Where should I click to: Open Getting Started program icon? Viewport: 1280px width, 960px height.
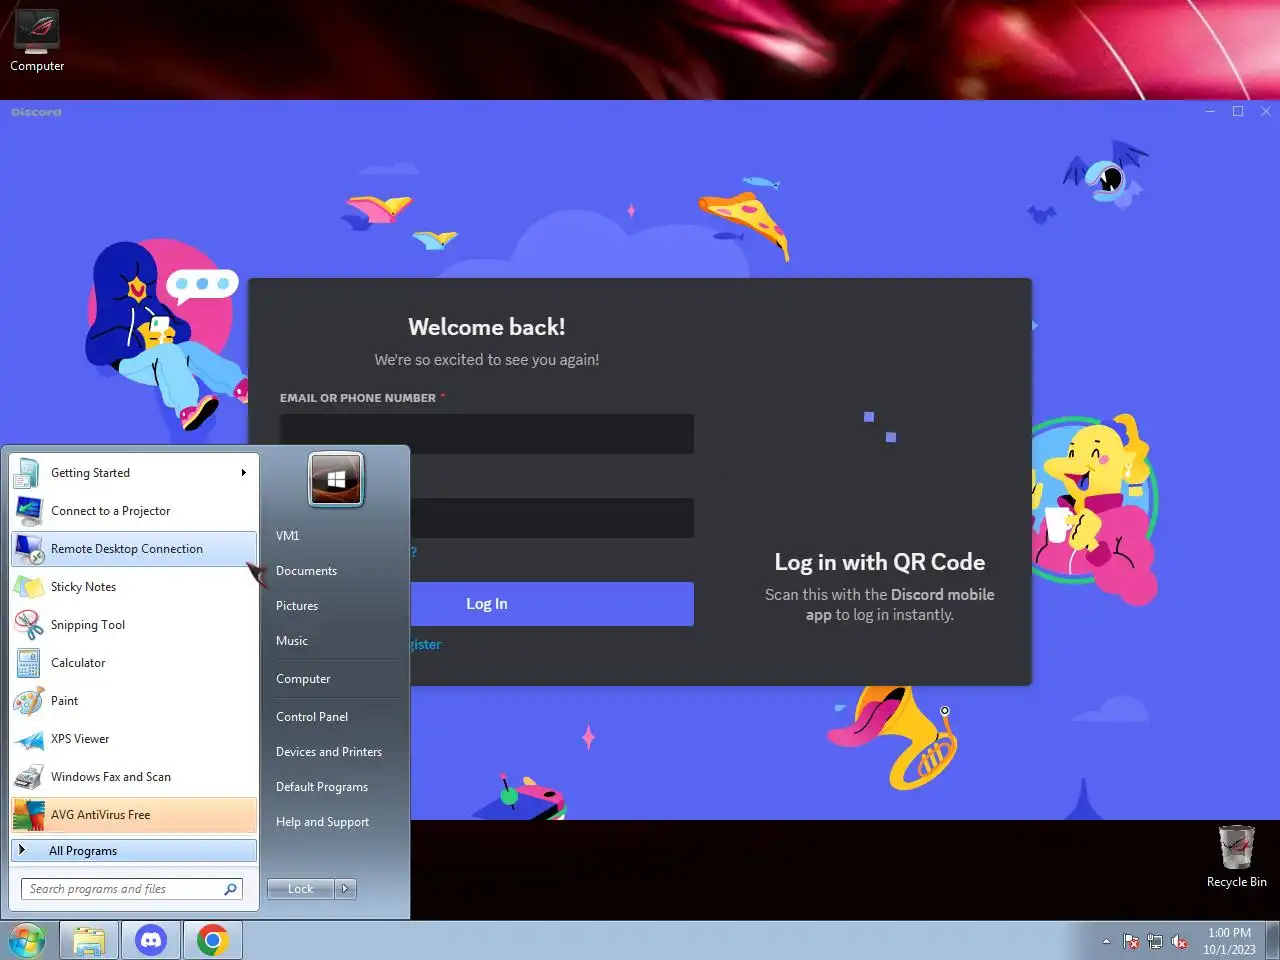tap(28, 473)
